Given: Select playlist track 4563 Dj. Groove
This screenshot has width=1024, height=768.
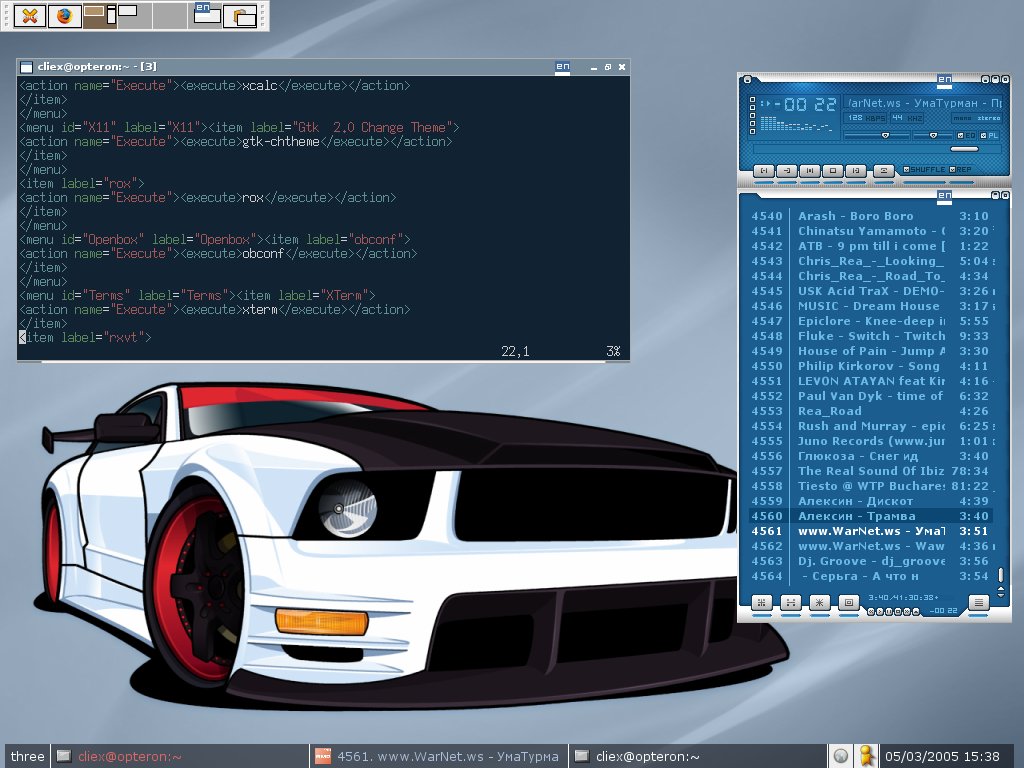Looking at the screenshot, I should click(x=870, y=562).
